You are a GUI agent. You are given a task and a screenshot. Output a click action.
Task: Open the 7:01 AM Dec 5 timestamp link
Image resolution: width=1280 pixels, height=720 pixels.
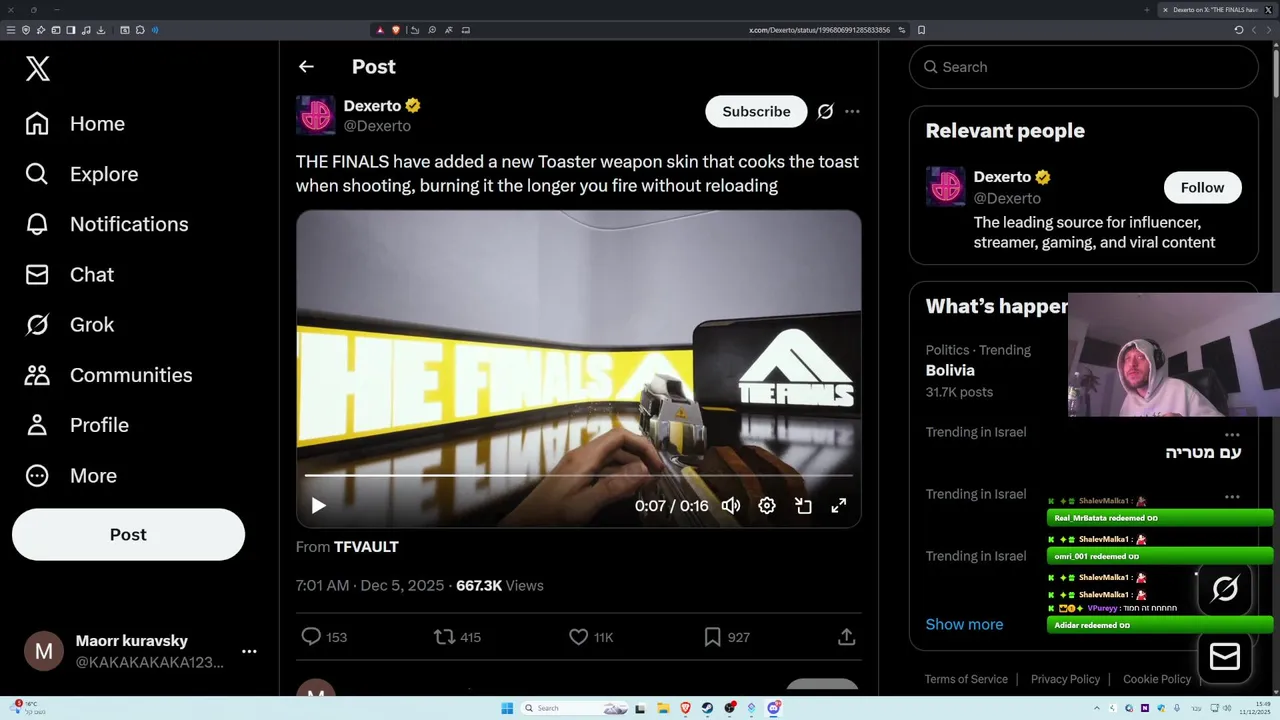pos(370,585)
